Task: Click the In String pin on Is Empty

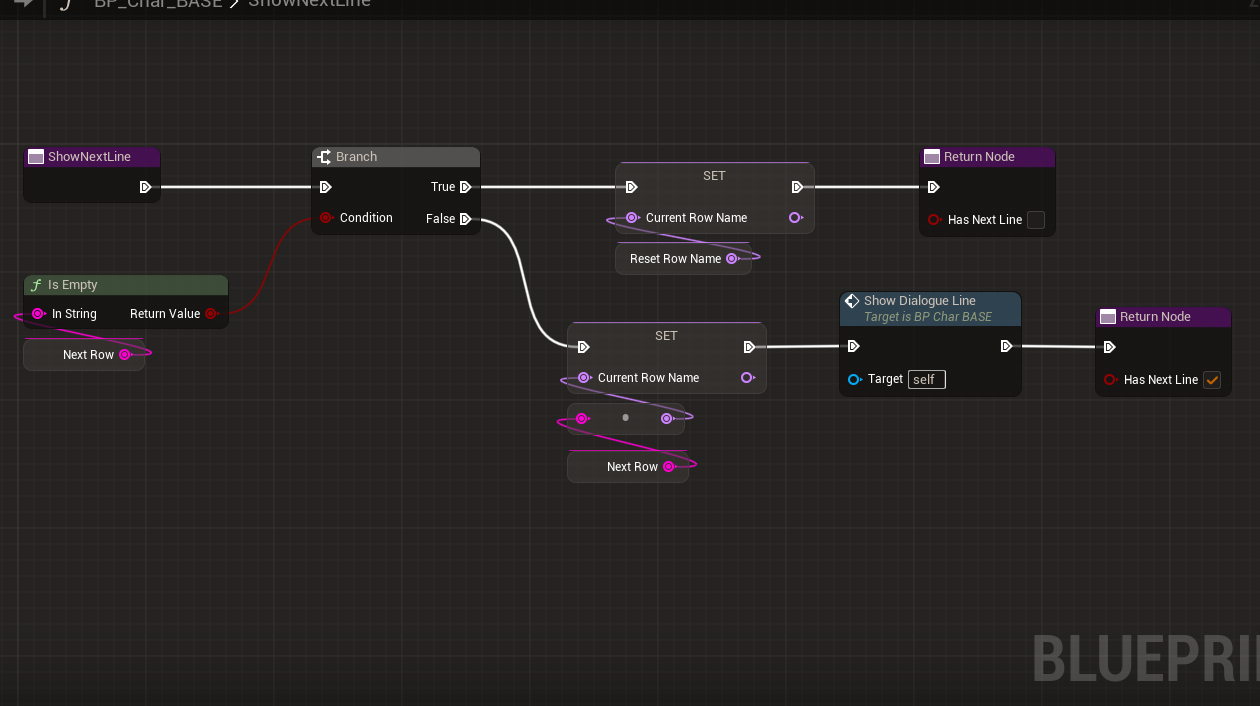Action: click(x=38, y=314)
